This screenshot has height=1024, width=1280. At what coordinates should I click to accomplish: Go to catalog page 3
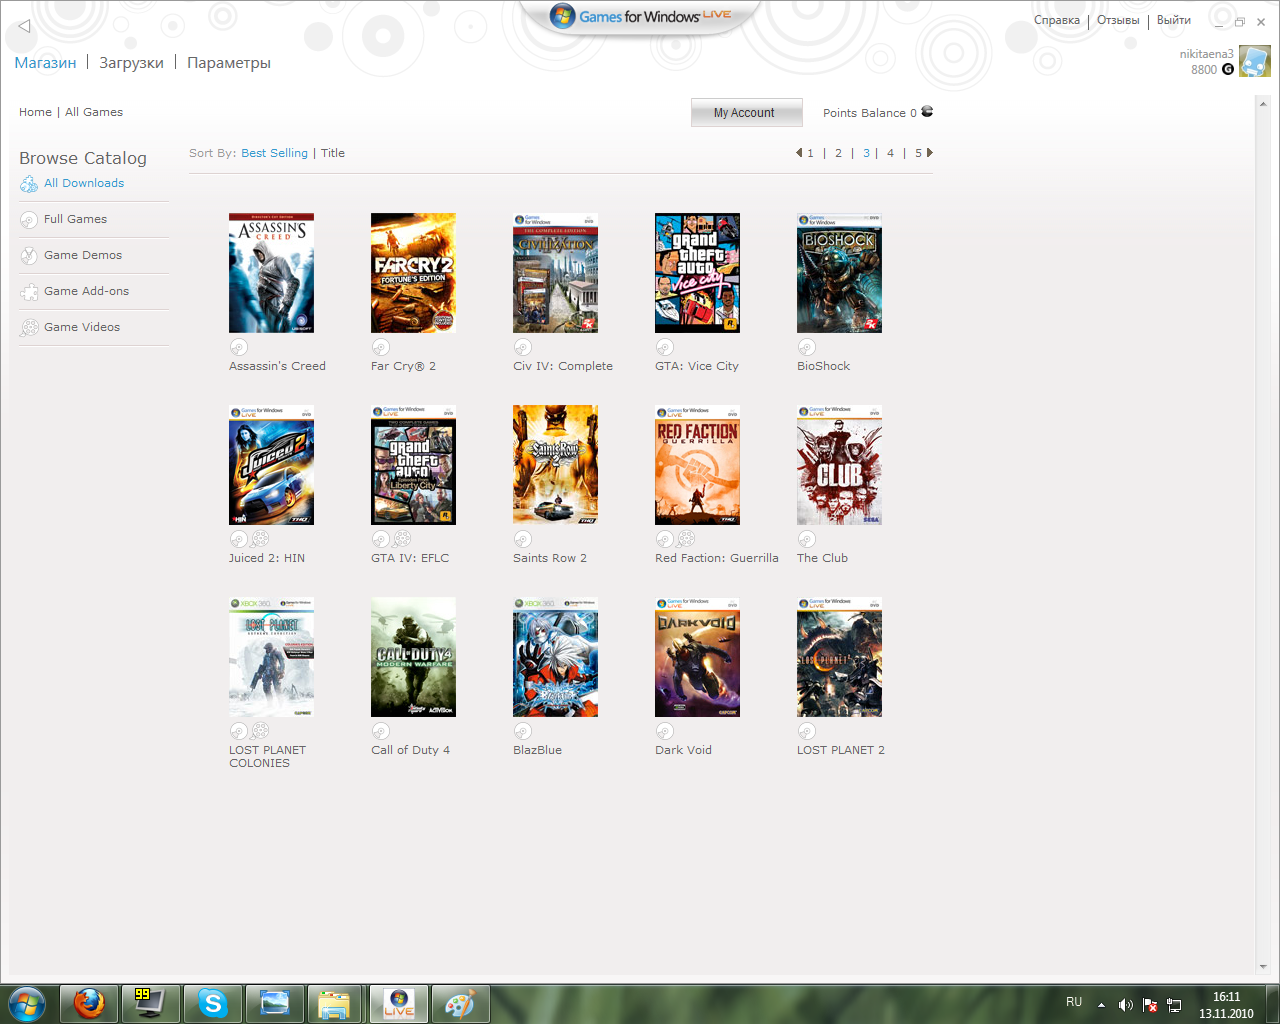[866, 153]
